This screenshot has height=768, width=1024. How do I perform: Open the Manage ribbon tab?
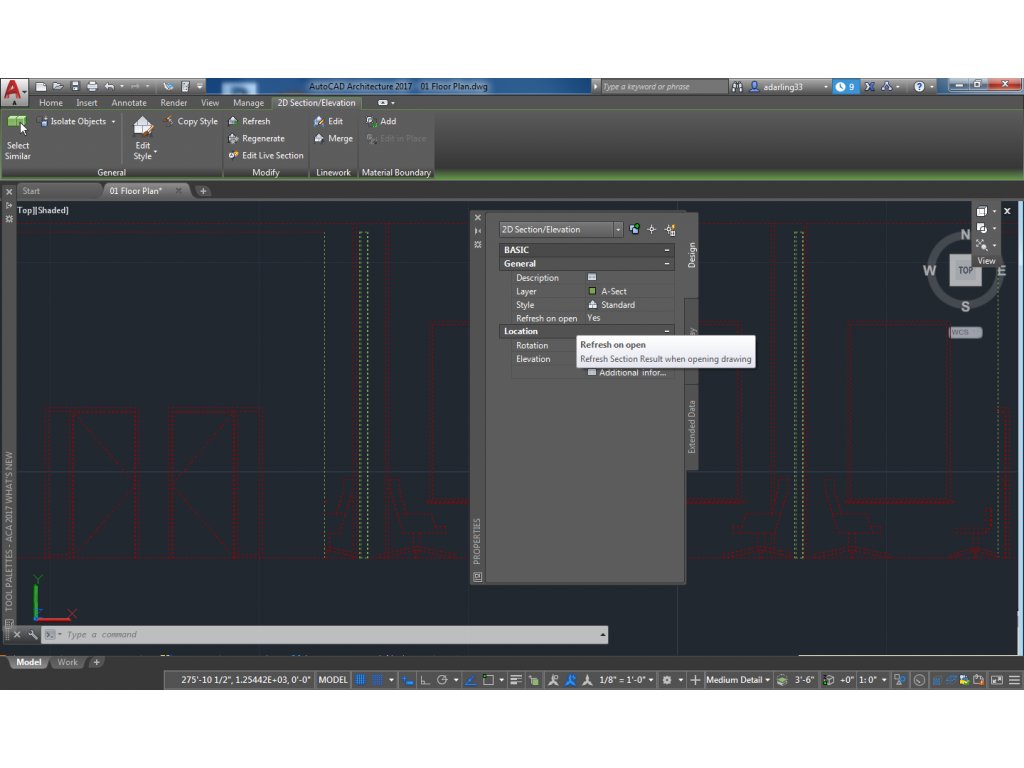[x=248, y=103]
